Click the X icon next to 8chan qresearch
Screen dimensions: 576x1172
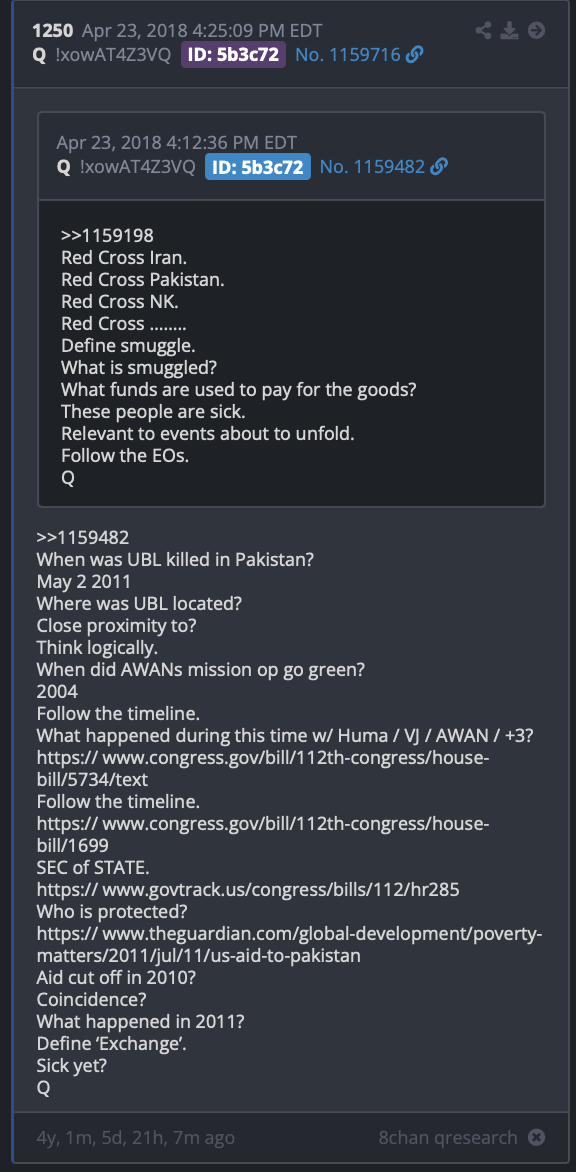tap(536, 1138)
